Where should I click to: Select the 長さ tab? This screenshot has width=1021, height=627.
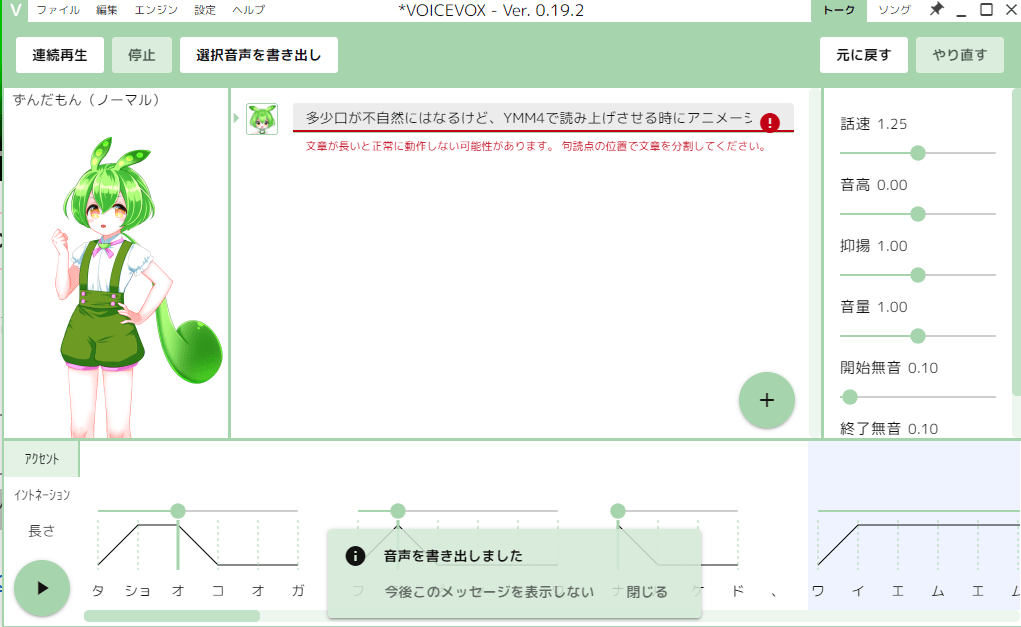click(42, 531)
